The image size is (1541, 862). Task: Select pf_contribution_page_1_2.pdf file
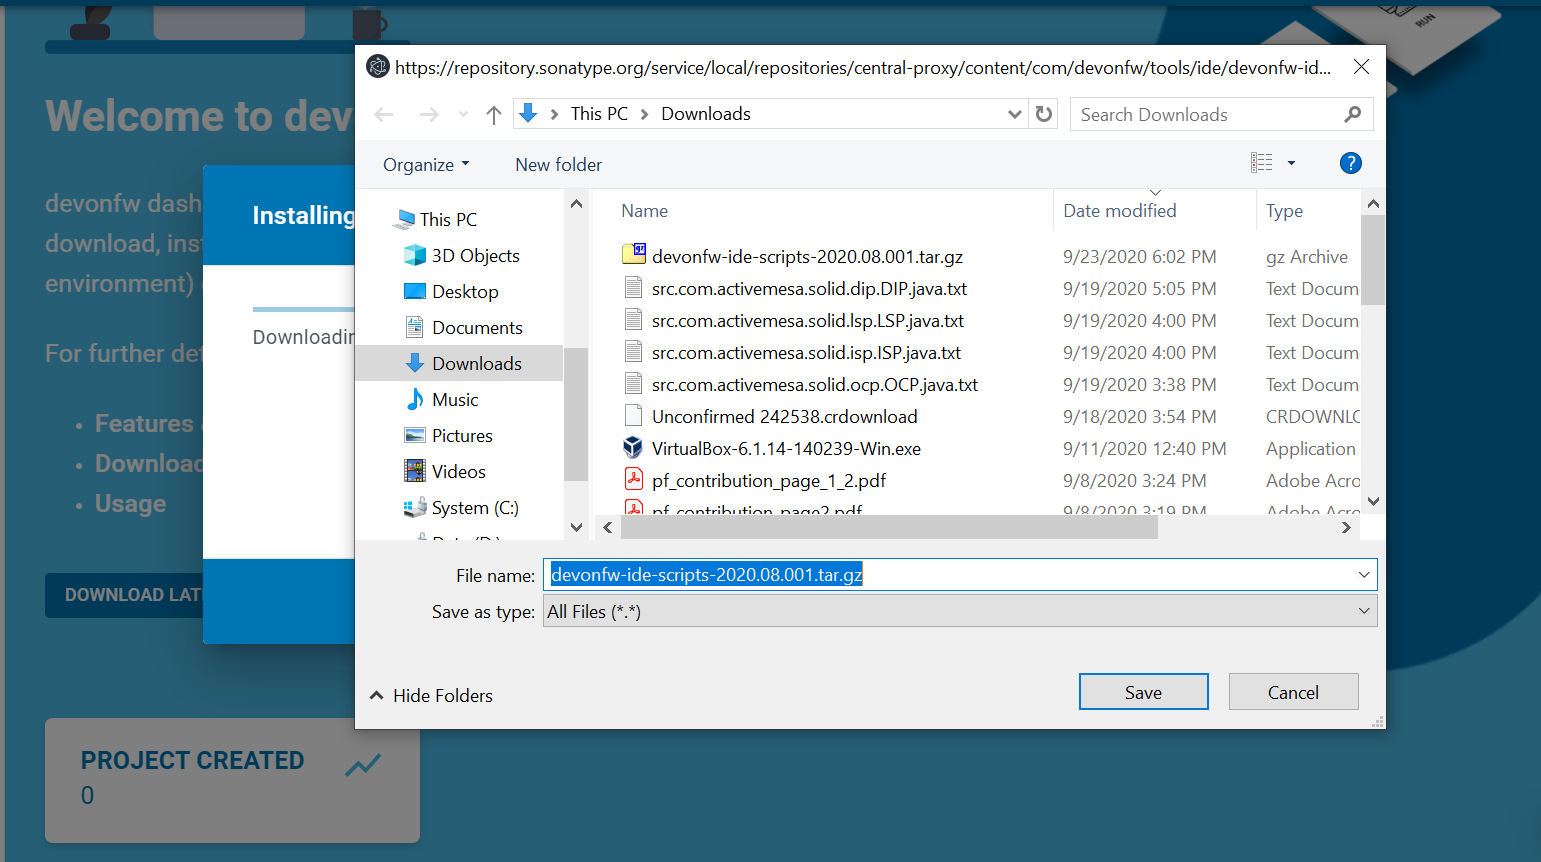pyautogui.click(x=768, y=481)
